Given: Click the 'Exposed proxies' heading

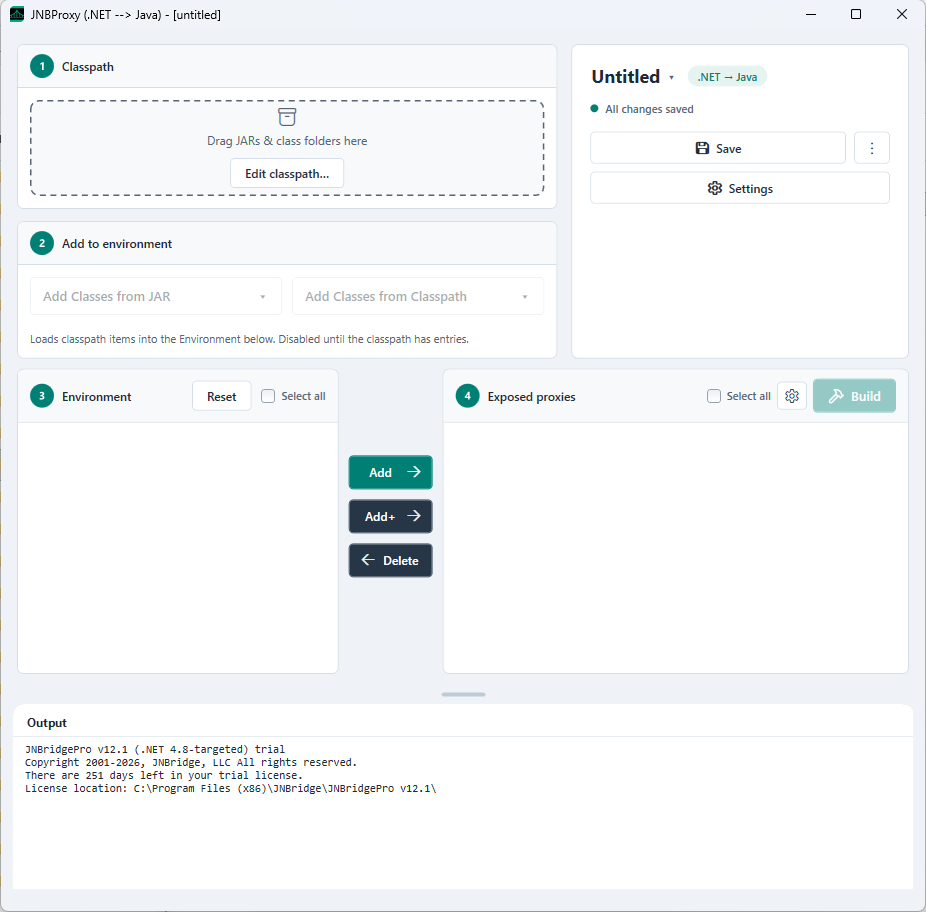Looking at the screenshot, I should [x=532, y=396].
